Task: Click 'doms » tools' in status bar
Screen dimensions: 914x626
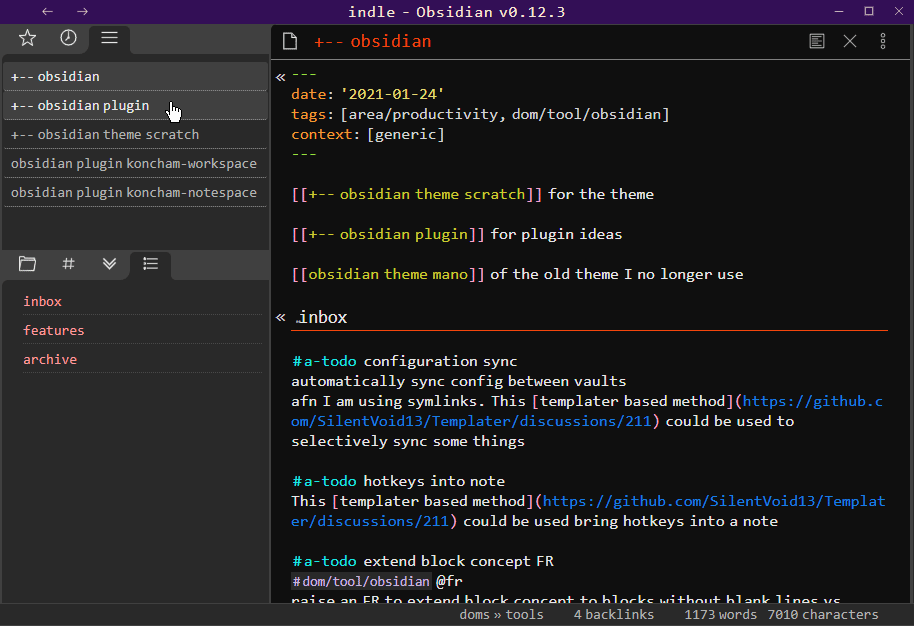Action: [501, 614]
